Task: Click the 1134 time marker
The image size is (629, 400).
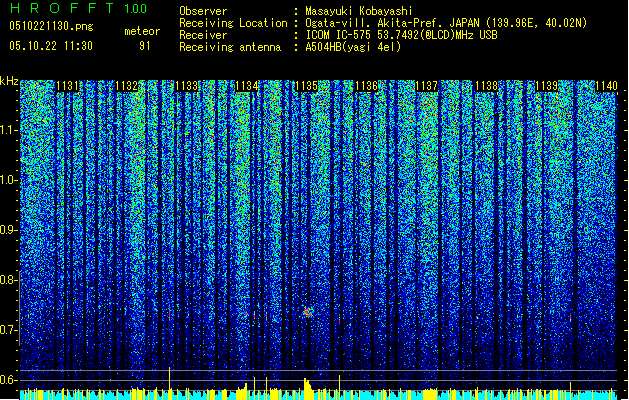Action: coord(247,86)
